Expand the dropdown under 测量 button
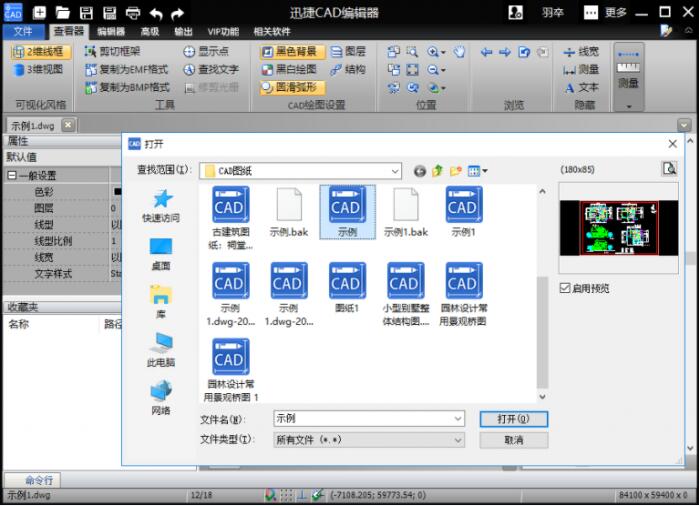 [x=629, y=107]
